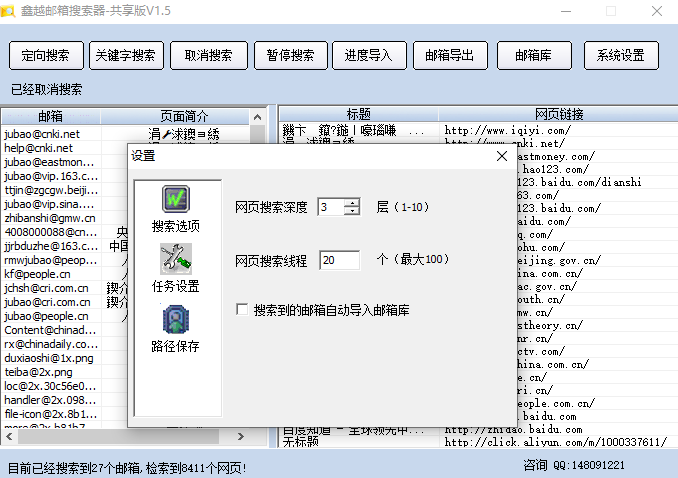Click the 咨询 QQ:148091221 status text
The width and height of the screenshot is (678, 478).
coord(574,465)
